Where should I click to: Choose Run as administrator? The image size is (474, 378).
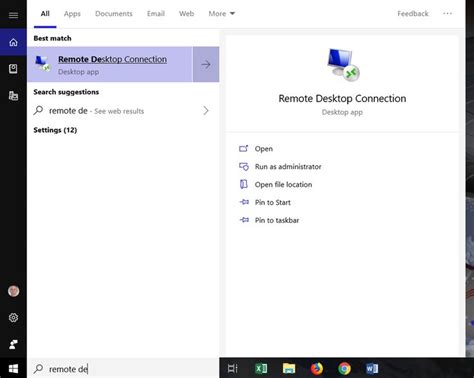coord(280,166)
